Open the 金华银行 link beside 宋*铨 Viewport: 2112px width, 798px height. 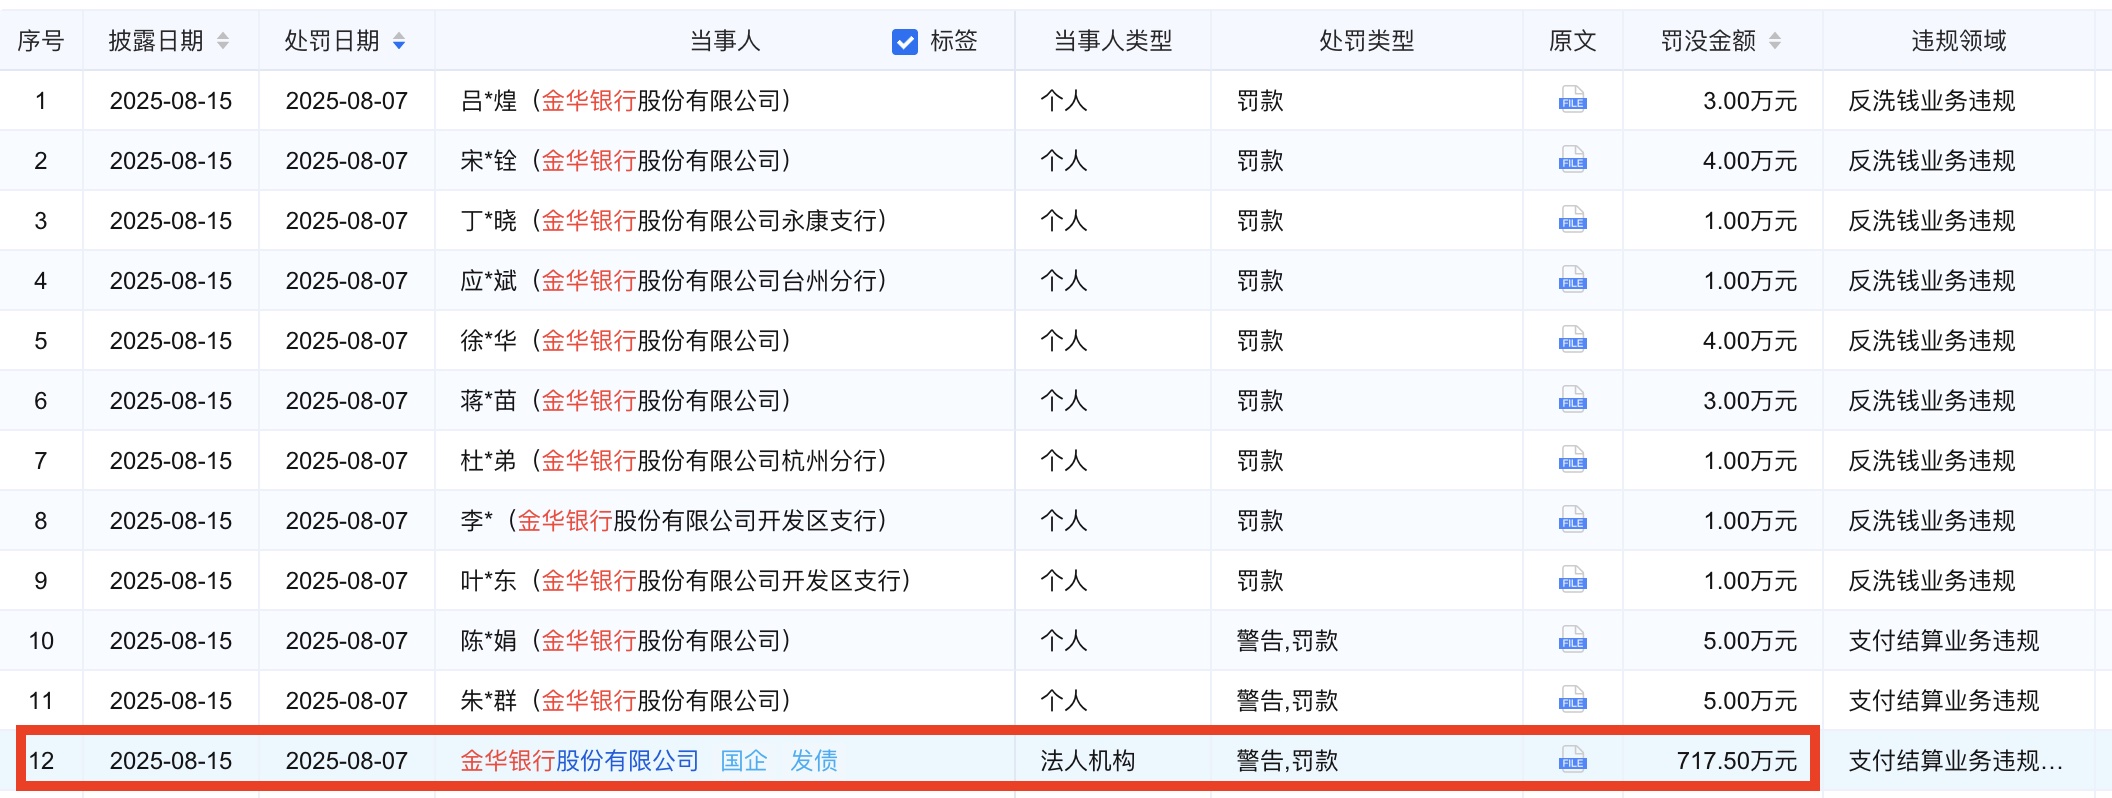point(589,161)
